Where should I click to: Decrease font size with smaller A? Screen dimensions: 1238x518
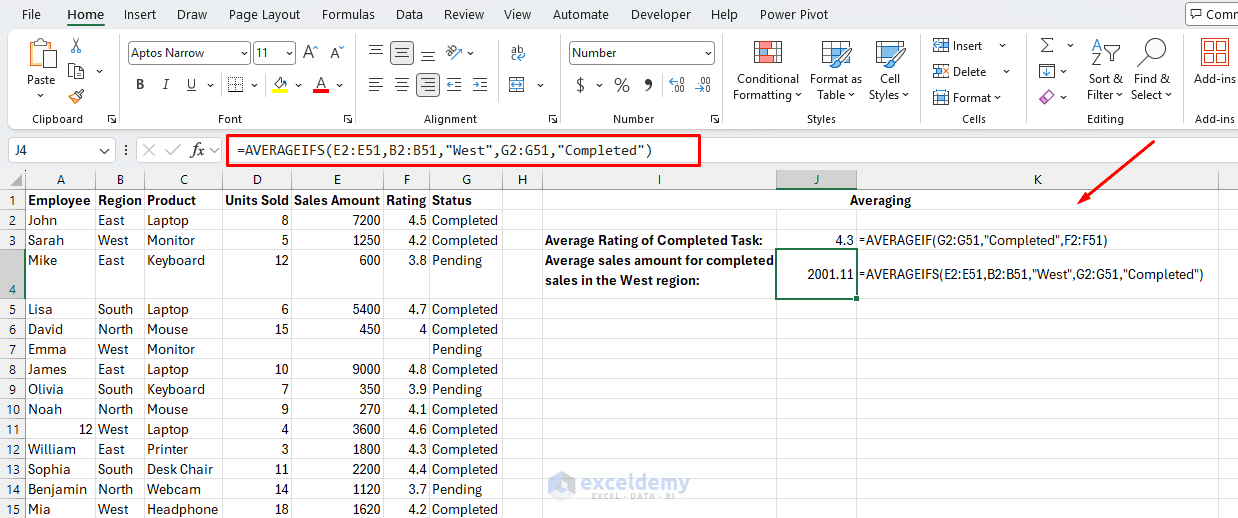tap(335, 53)
